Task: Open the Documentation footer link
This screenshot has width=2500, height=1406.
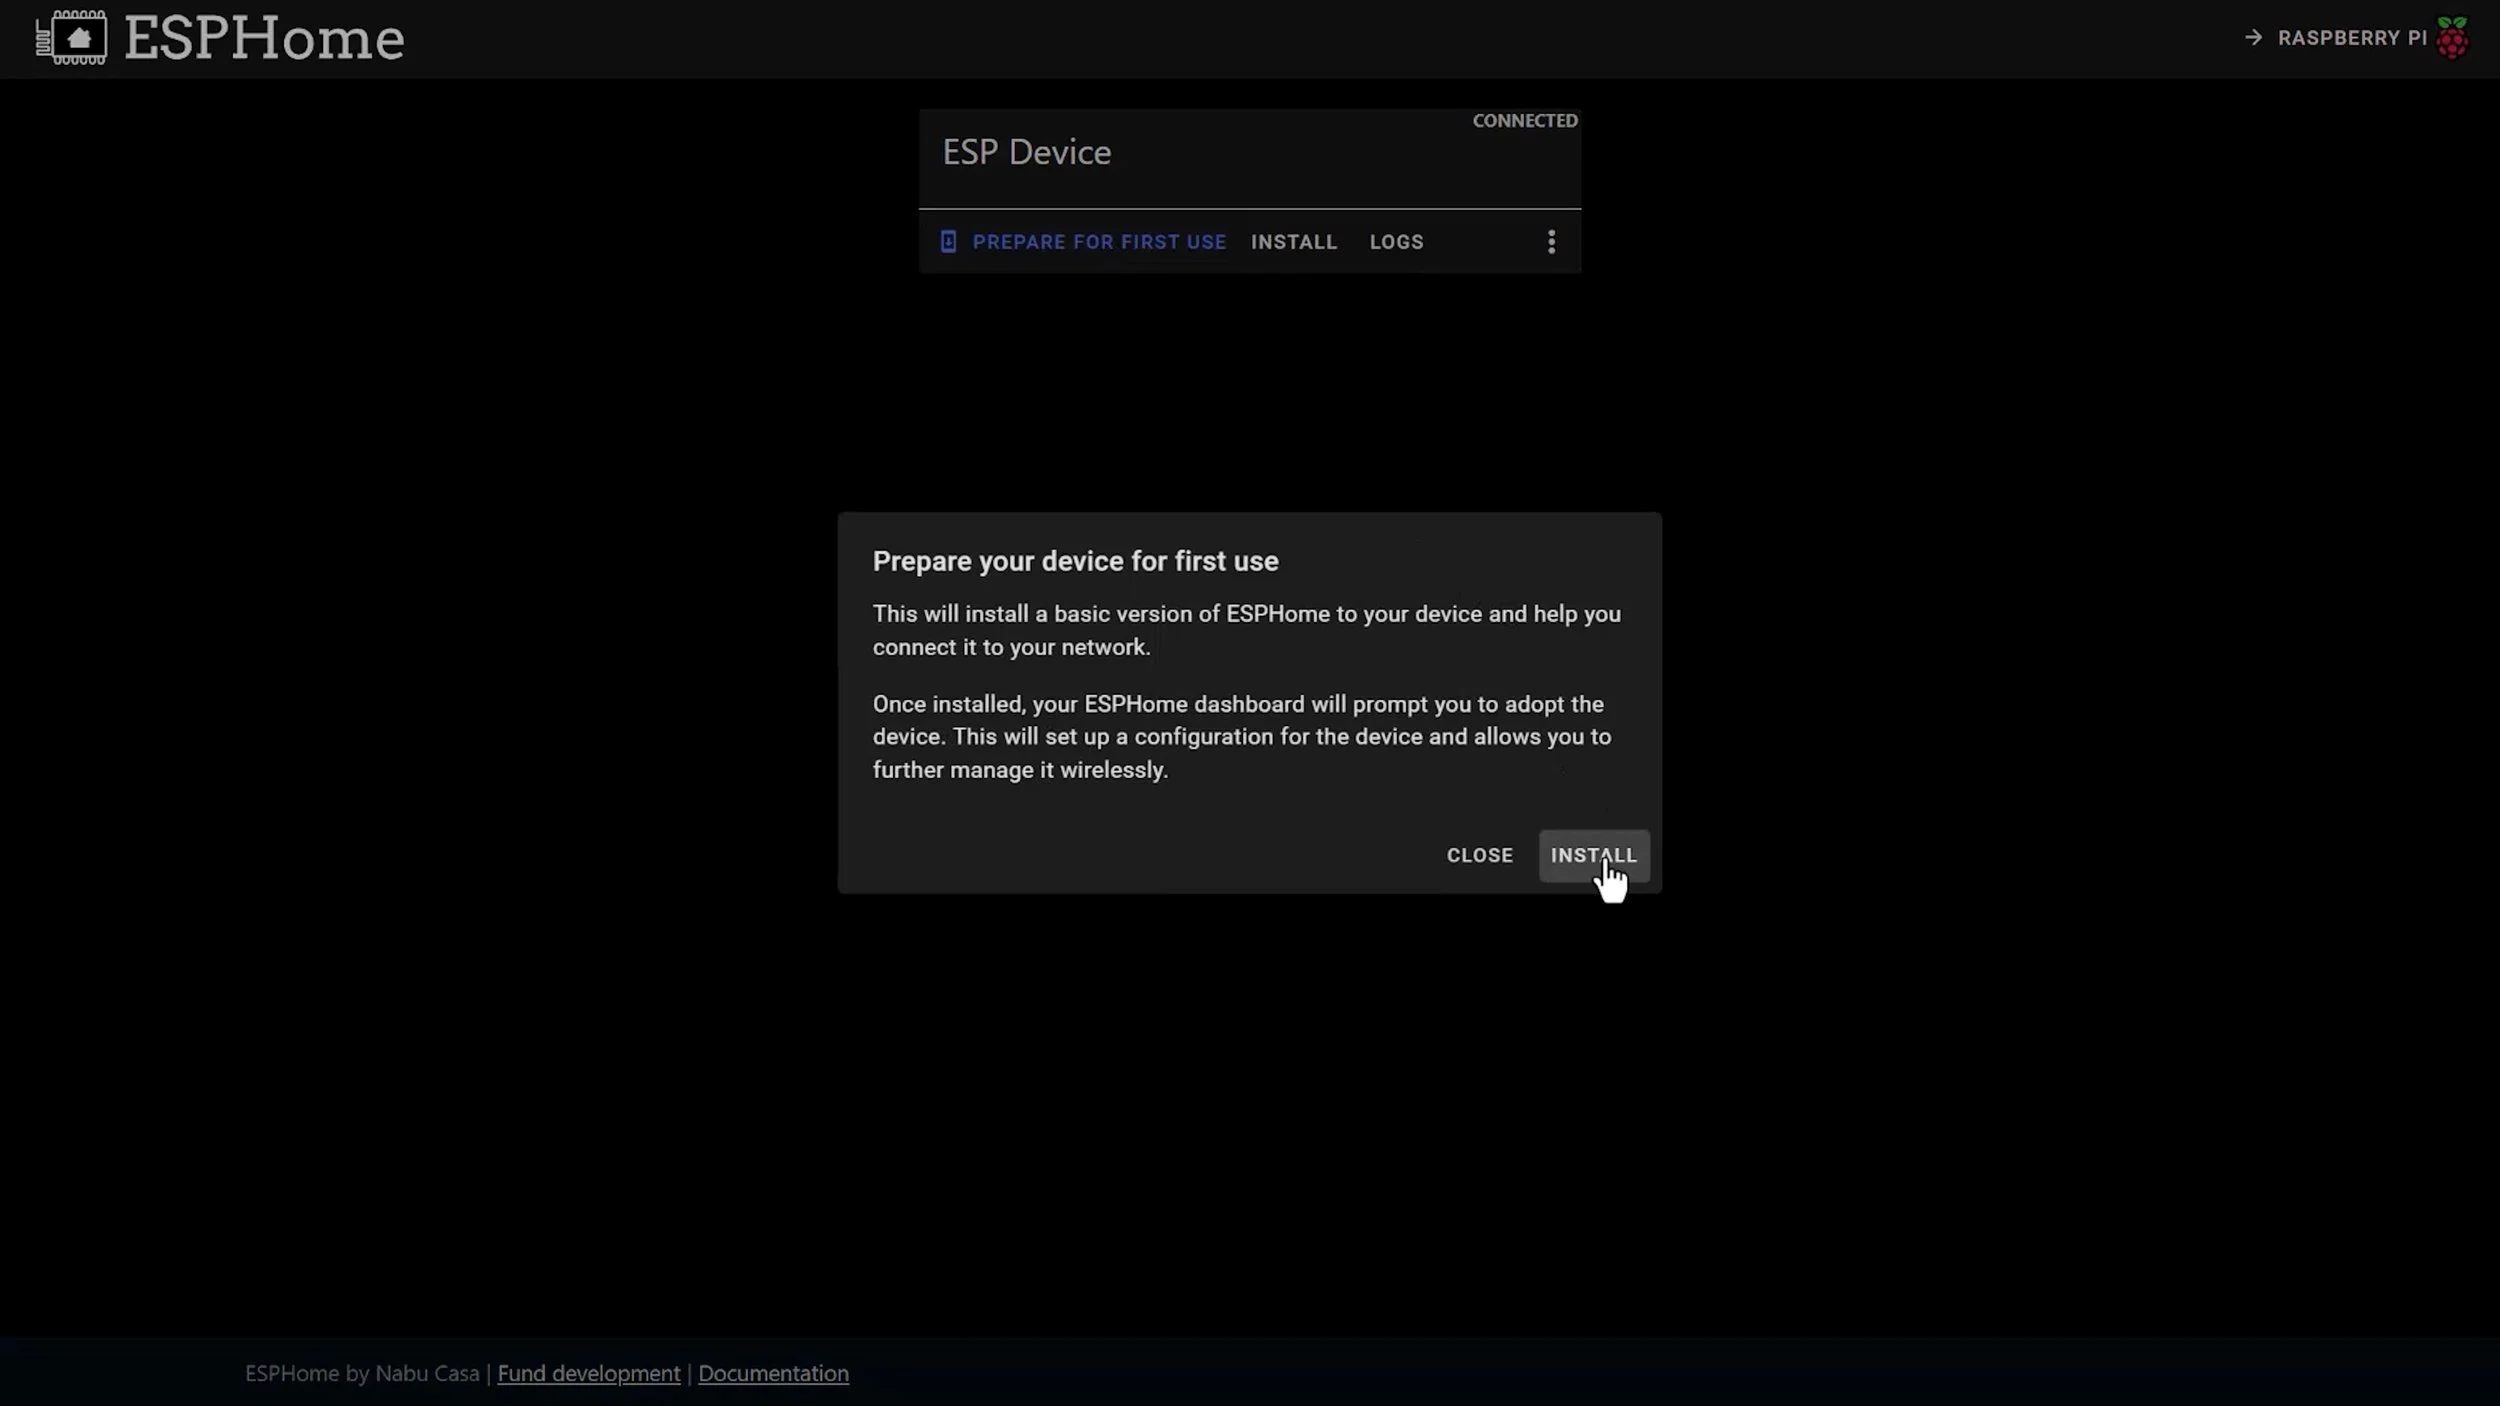Action: 773,1373
